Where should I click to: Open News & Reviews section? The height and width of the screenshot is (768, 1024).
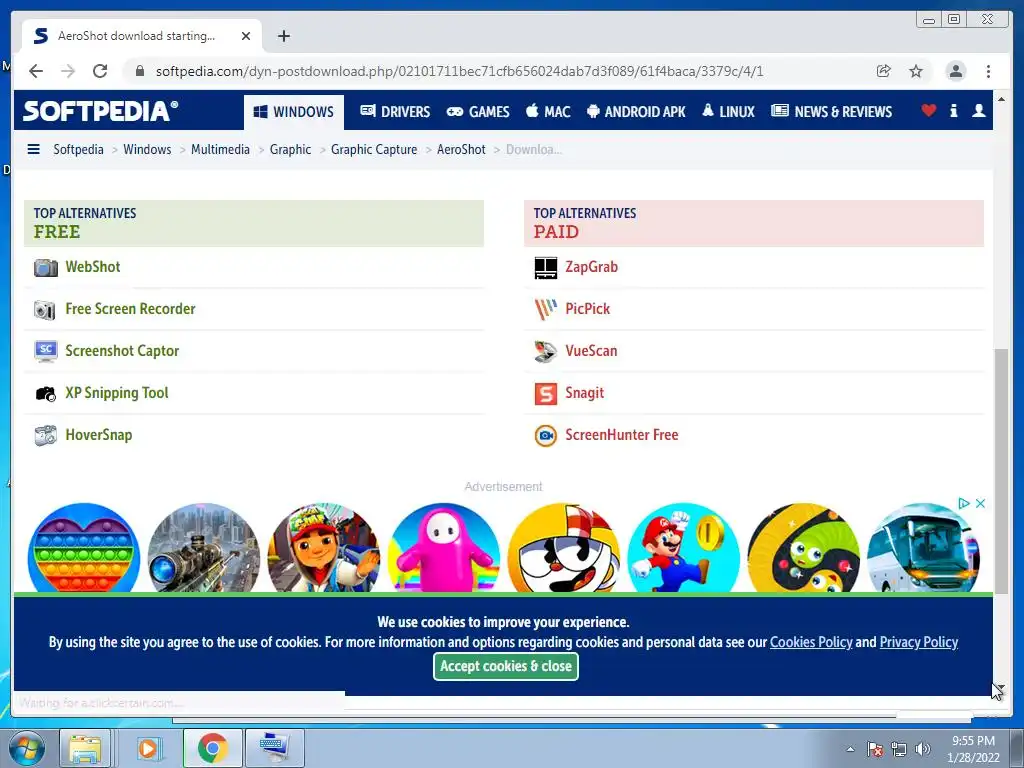pyautogui.click(x=831, y=112)
